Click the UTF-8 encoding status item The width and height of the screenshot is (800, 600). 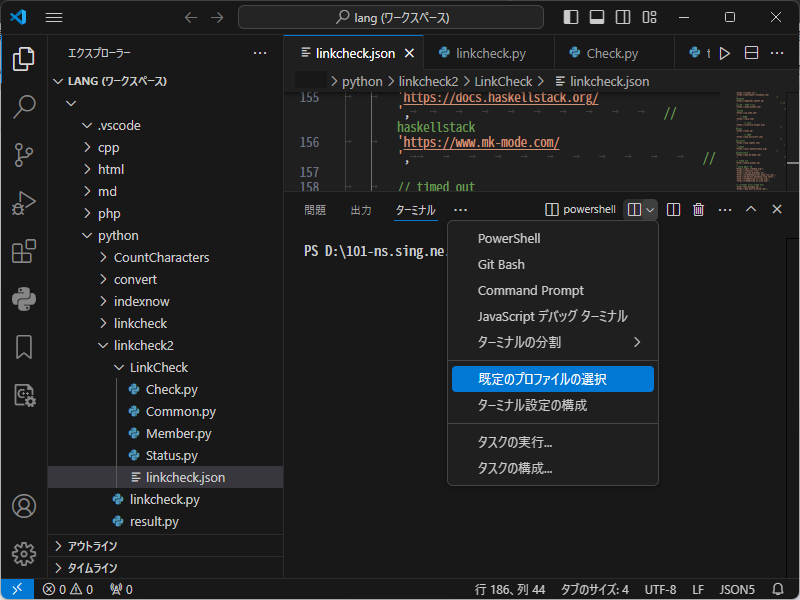pos(660,589)
